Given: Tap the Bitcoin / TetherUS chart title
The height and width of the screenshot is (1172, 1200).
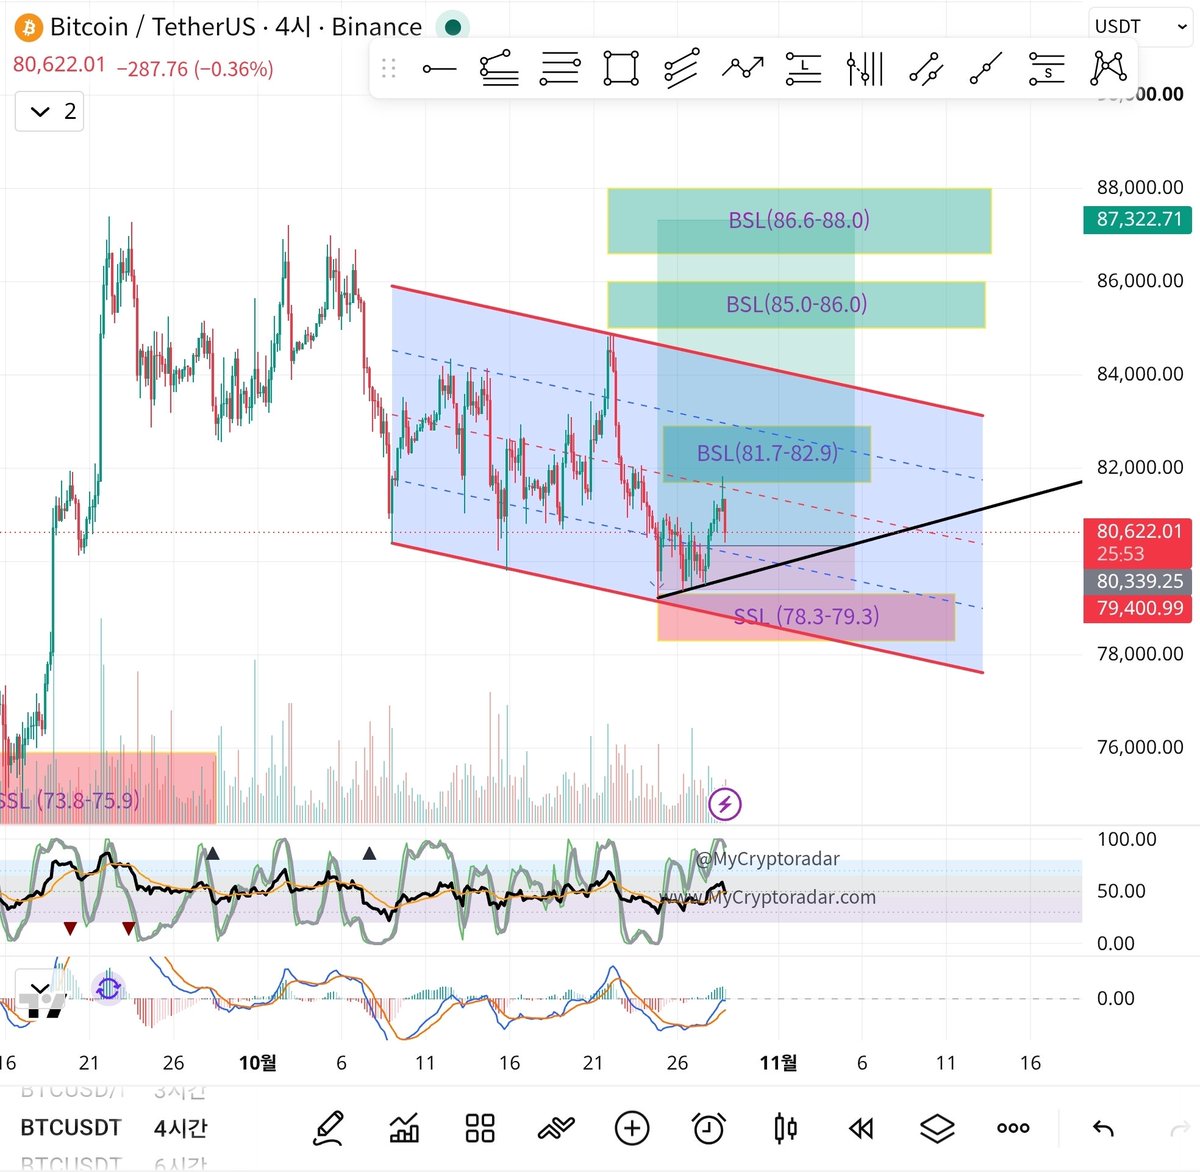Looking at the screenshot, I should pos(235,27).
